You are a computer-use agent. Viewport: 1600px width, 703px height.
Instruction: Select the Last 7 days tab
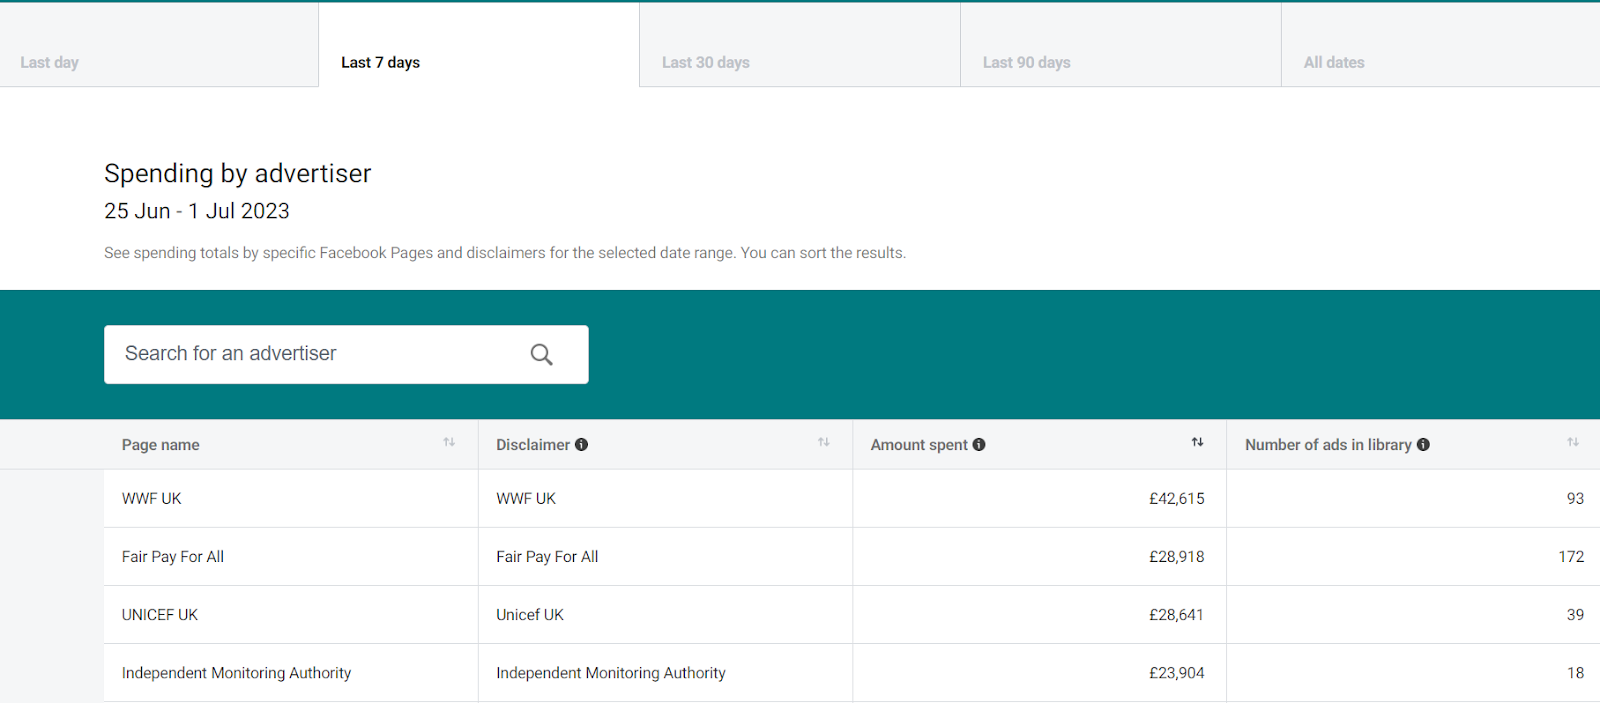click(479, 45)
